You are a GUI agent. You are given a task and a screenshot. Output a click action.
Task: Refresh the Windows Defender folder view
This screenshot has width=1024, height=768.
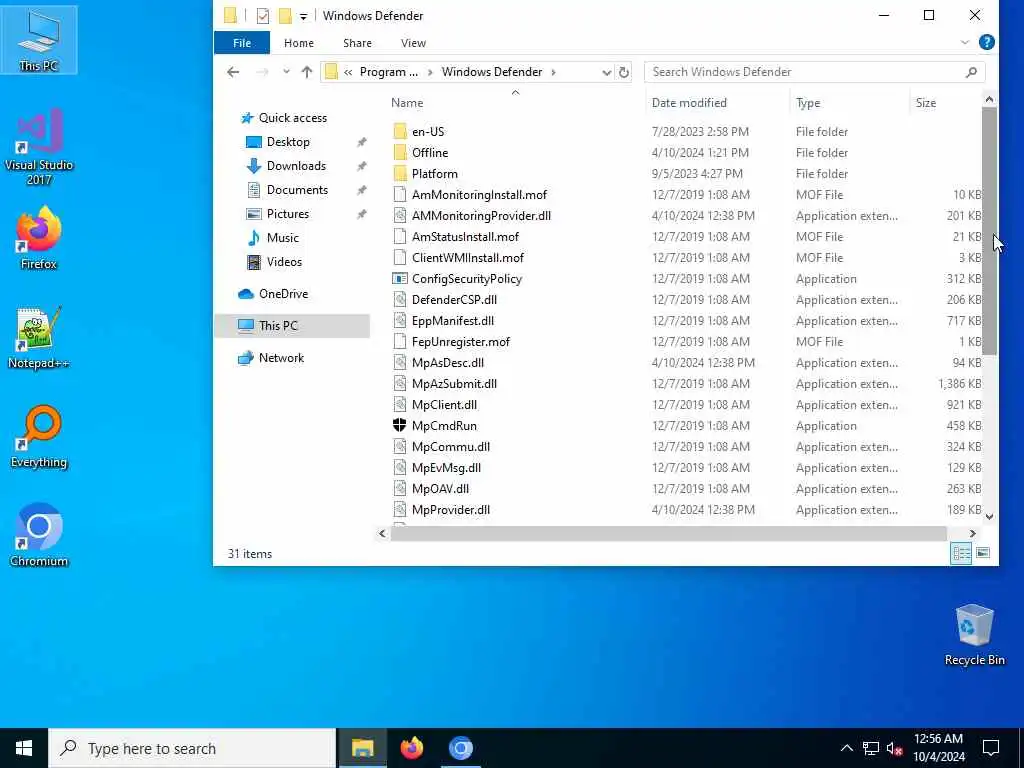(x=624, y=72)
